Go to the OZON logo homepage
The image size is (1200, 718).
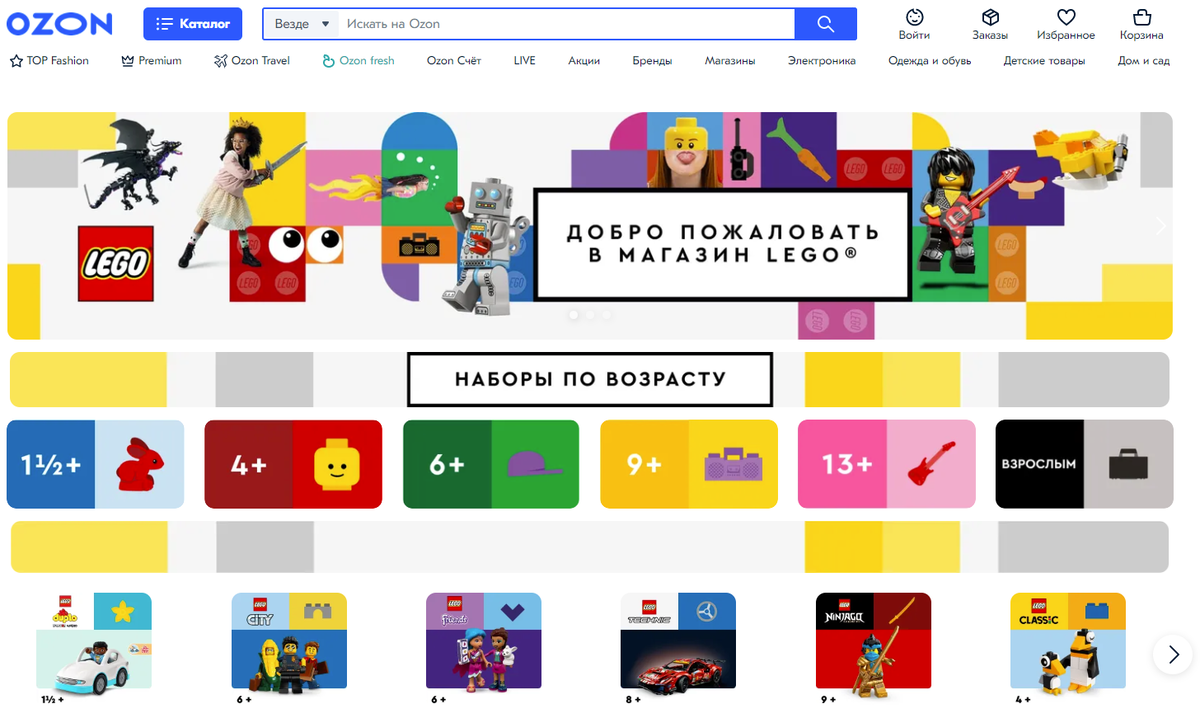click(61, 23)
